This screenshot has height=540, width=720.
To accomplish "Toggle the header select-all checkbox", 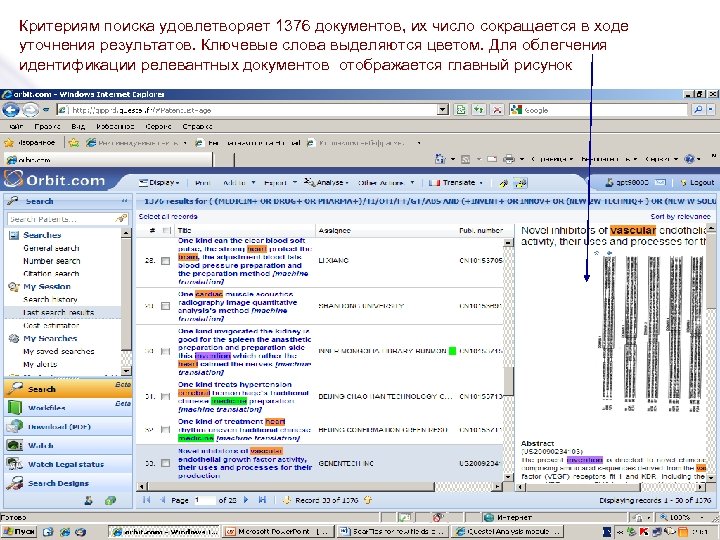I will (x=167, y=231).
